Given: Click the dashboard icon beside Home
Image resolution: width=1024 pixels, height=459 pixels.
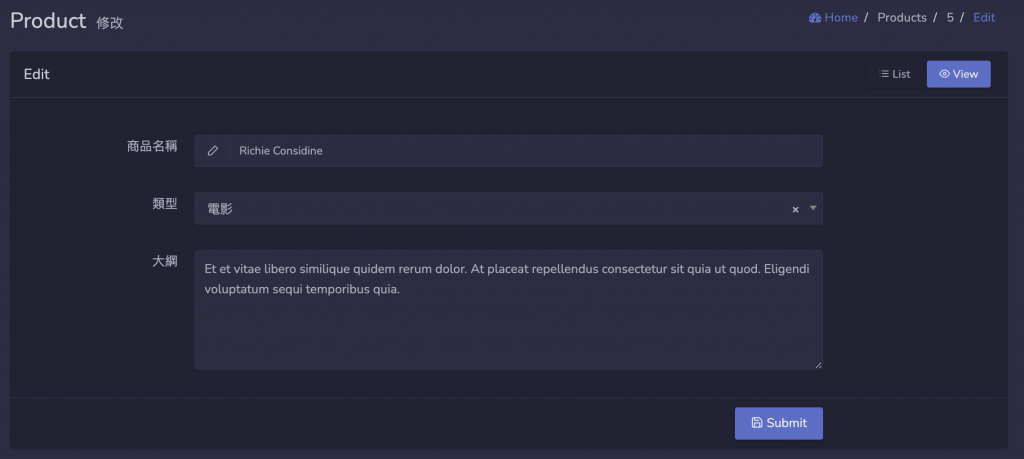Looking at the screenshot, I should [815, 18].
